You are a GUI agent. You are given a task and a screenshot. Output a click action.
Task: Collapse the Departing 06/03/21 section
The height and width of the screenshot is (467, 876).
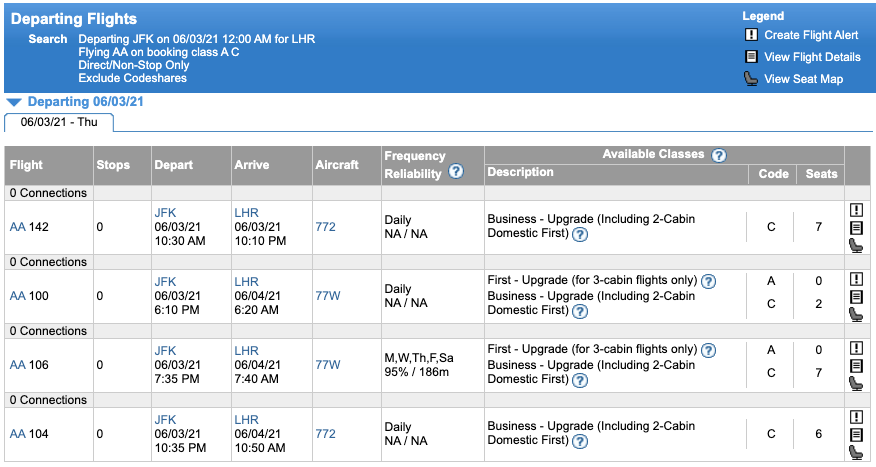(14, 102)
